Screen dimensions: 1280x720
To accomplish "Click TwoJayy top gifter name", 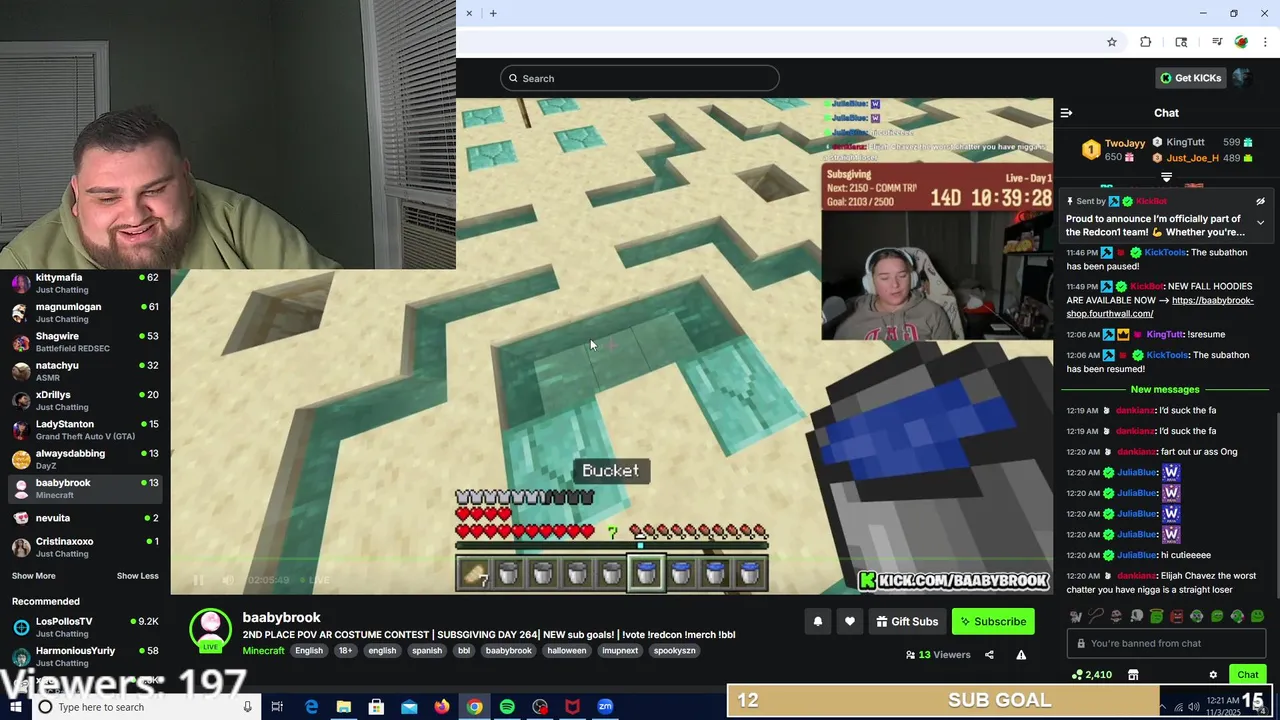I will coord(1125,143).
